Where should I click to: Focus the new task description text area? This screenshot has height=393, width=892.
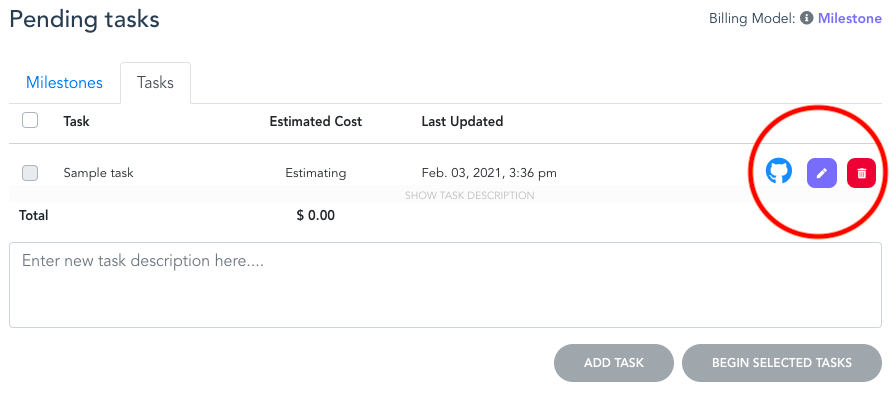point(445,285)
